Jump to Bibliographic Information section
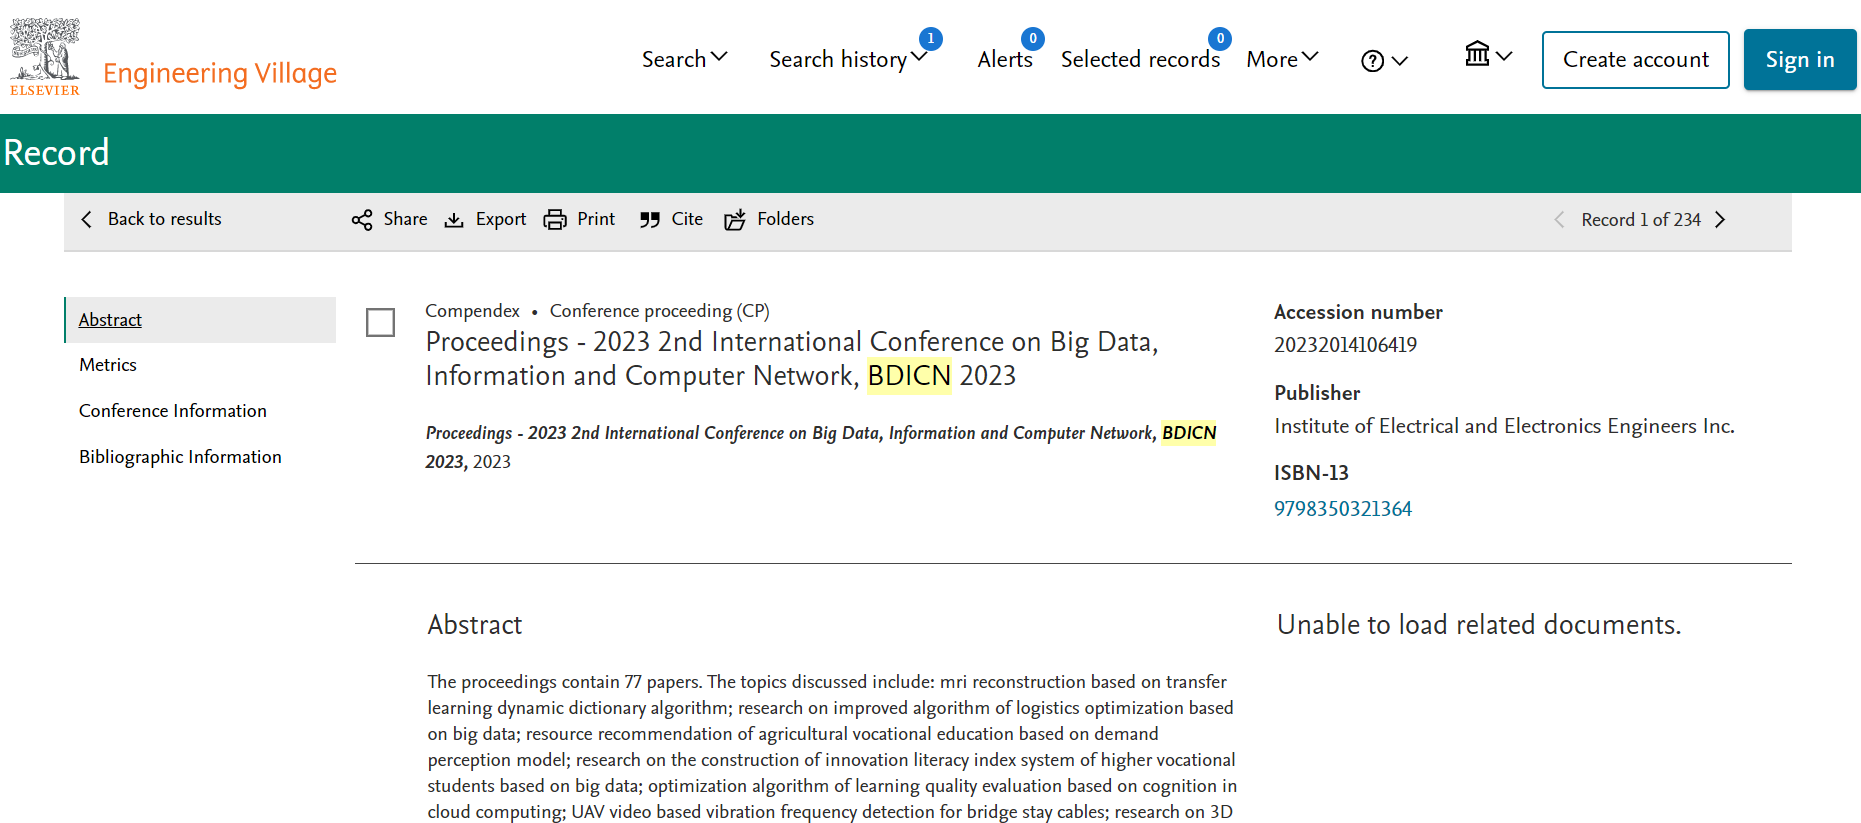Viewport: 1861px width, 823px height. (180, 457)
